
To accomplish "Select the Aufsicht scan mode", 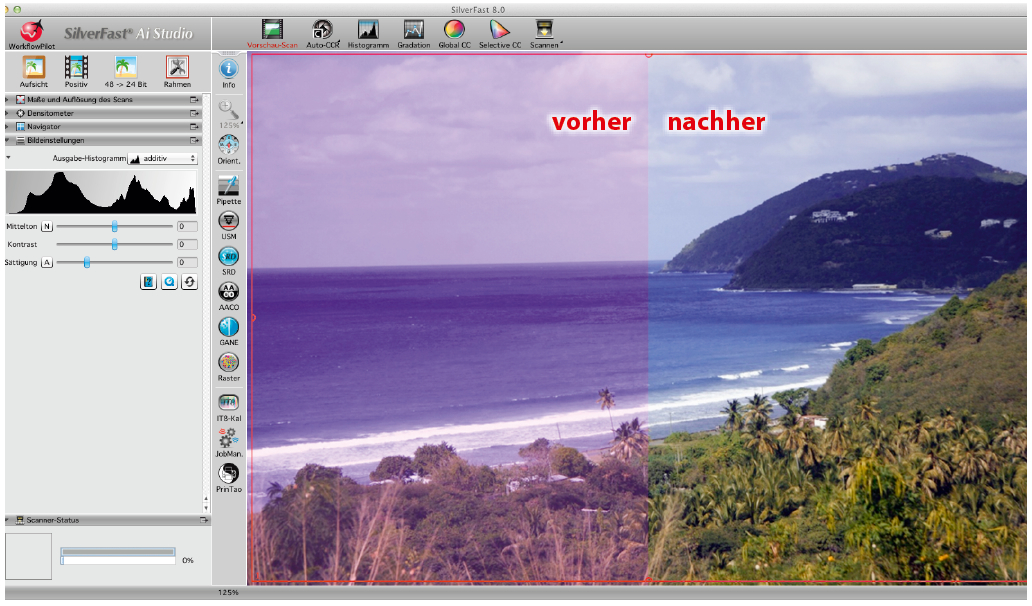I will click(34, 72).
